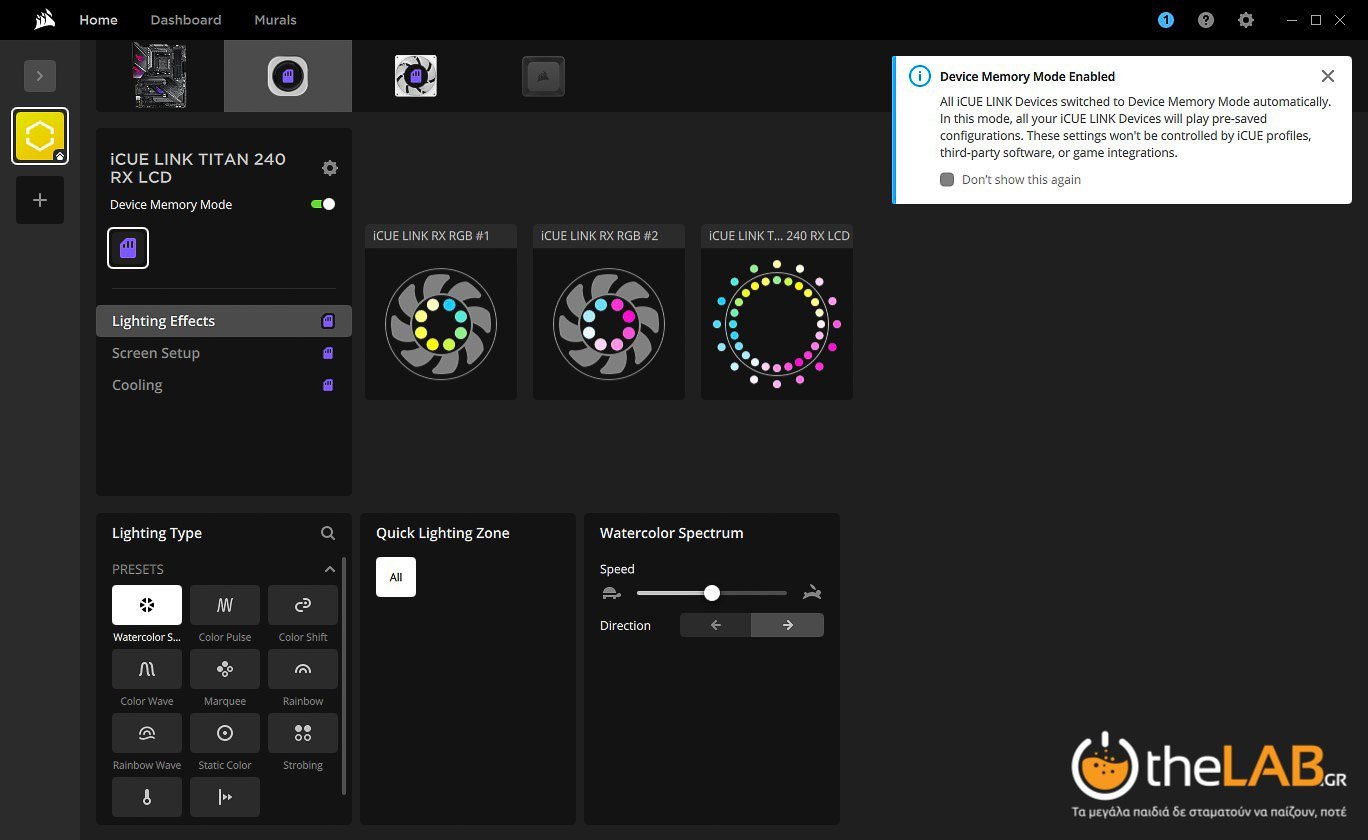The width and height of the screenshot is (1368, 840).
Task: Collapse the PRESETS section
Action: click(x=329, y=569)
